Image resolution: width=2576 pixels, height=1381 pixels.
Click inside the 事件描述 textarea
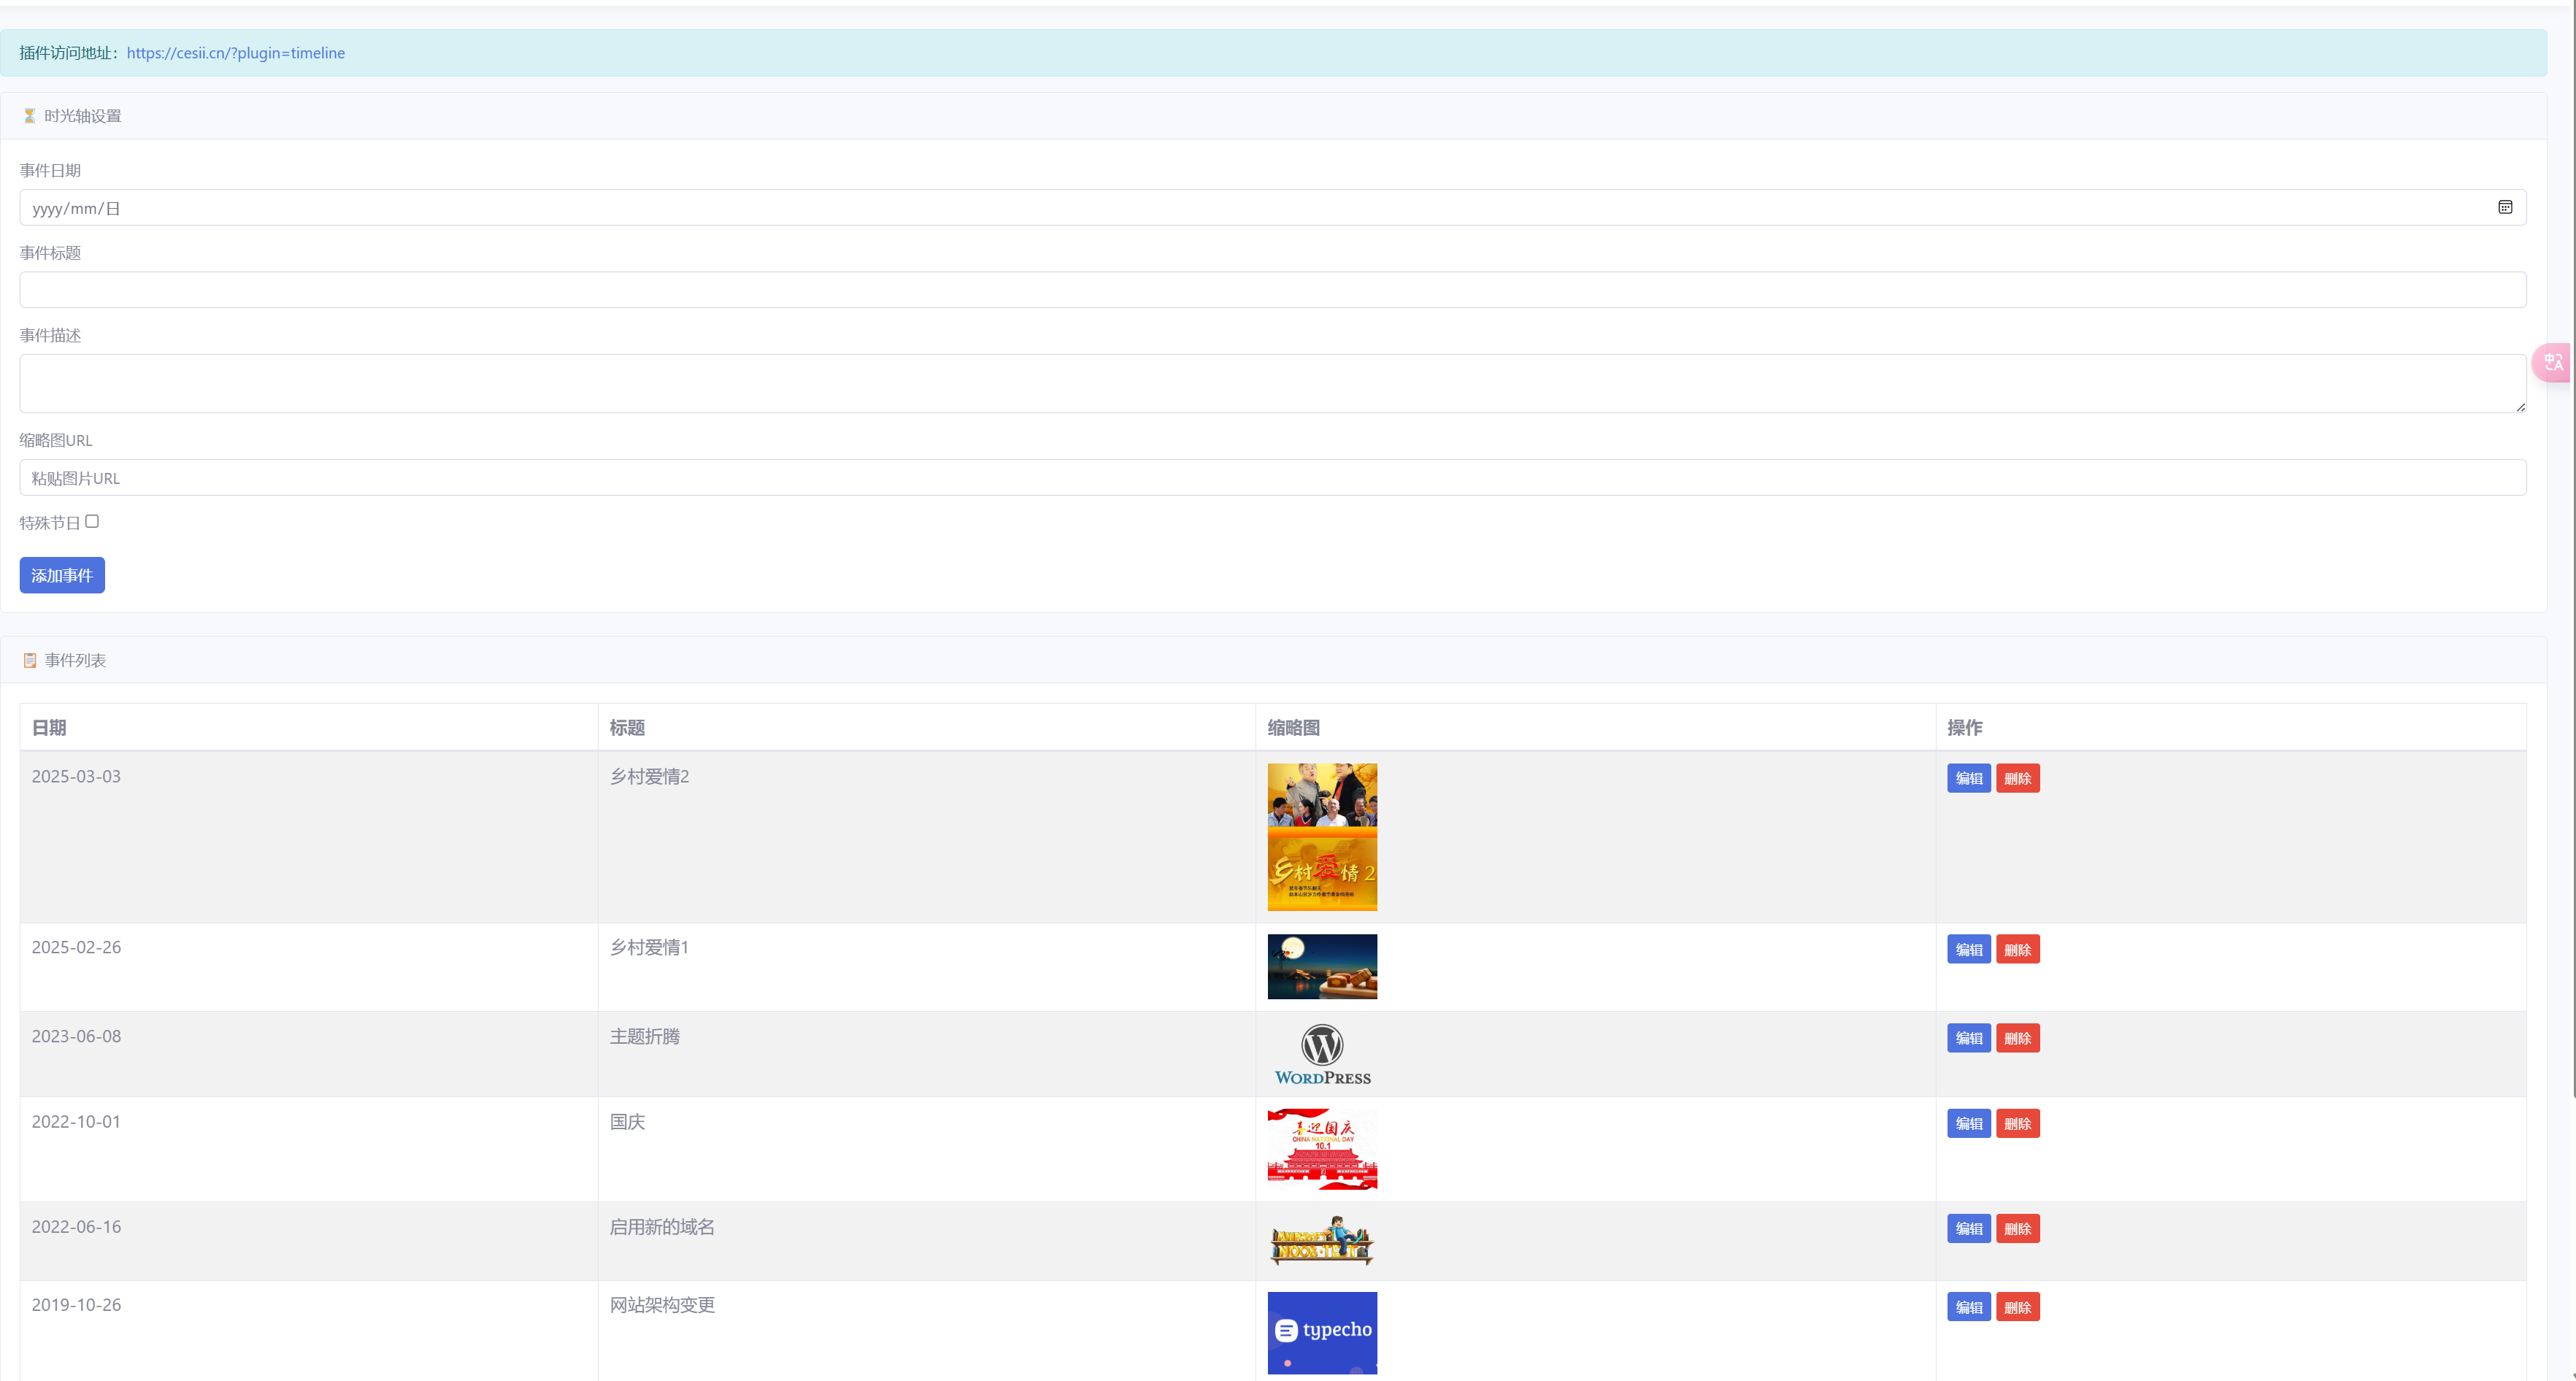pos(1272,383)
